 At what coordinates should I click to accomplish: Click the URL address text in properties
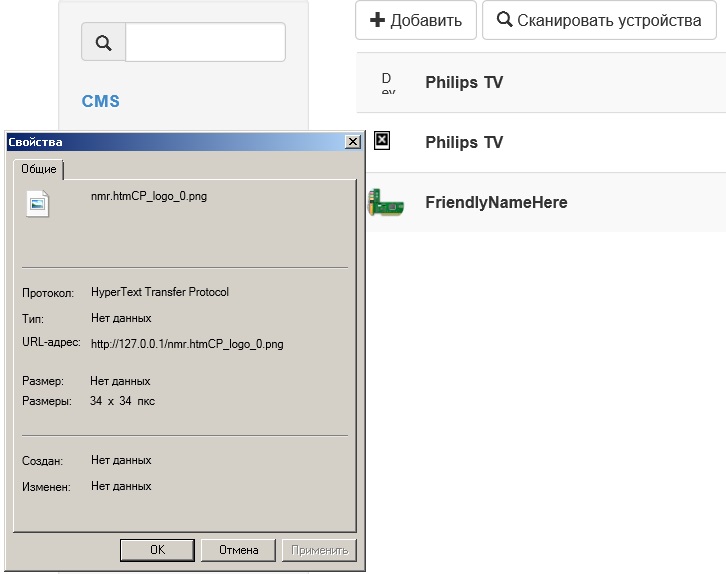click(187, 344)
